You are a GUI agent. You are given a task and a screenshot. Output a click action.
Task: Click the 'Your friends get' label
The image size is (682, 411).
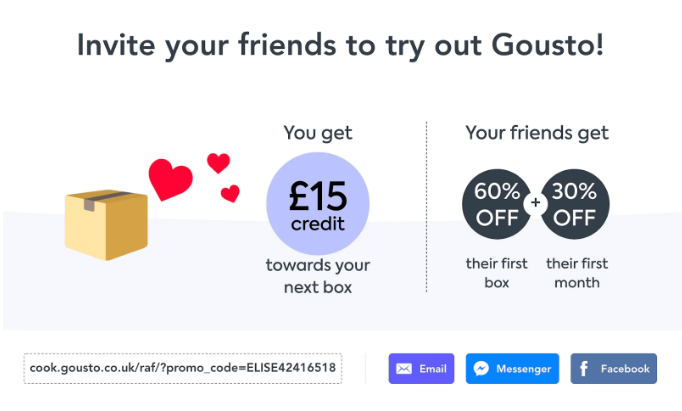(537, 132)
